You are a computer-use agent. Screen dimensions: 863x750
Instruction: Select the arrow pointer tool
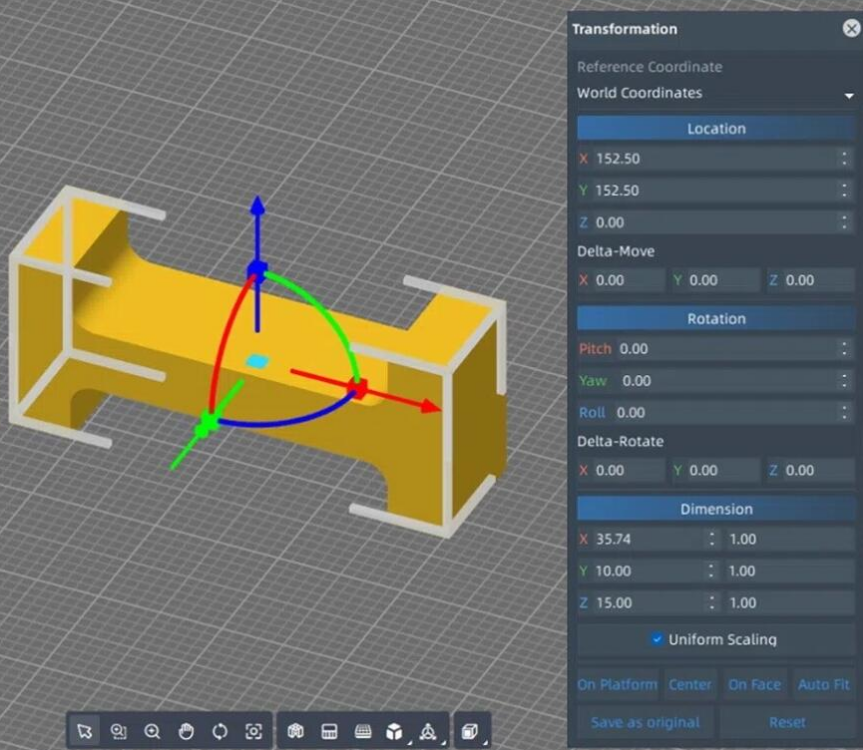[x=85, y=731]
